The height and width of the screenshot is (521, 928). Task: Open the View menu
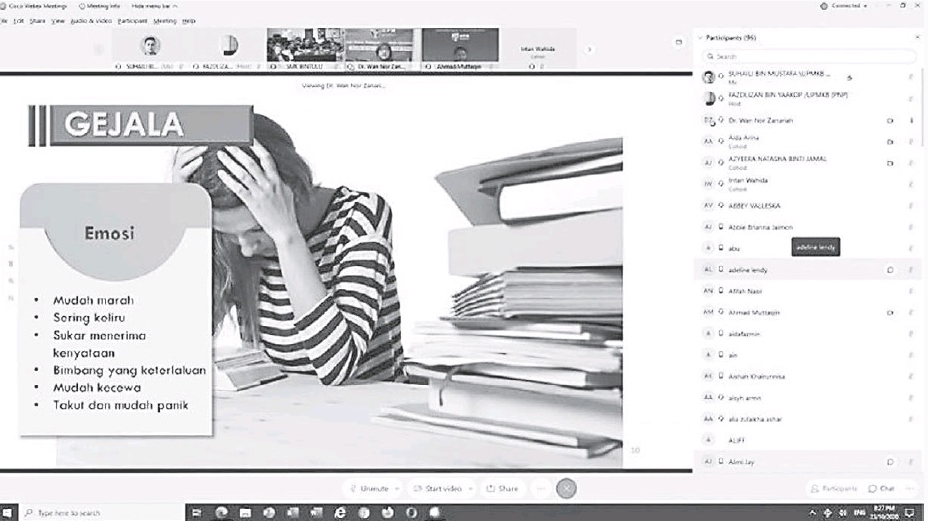click(x=57, y=21)
